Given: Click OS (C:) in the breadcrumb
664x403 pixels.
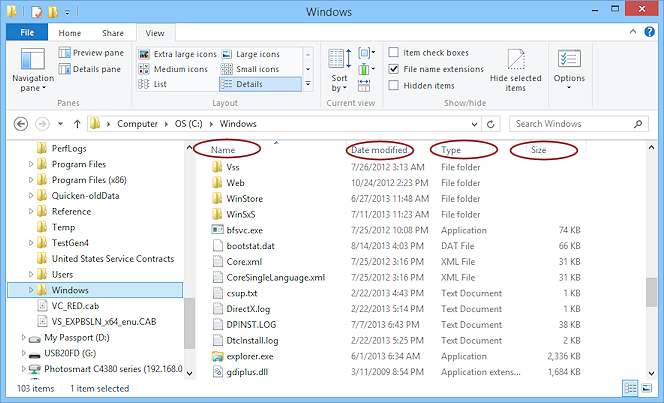Looking at the screenshot, I should click(188, 124).
